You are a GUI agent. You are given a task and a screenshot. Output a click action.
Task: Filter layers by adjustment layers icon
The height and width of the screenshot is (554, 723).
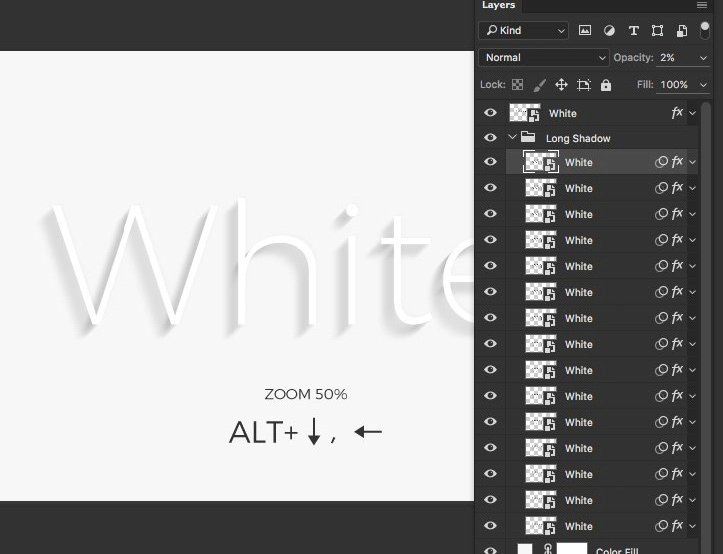point(609,31)
